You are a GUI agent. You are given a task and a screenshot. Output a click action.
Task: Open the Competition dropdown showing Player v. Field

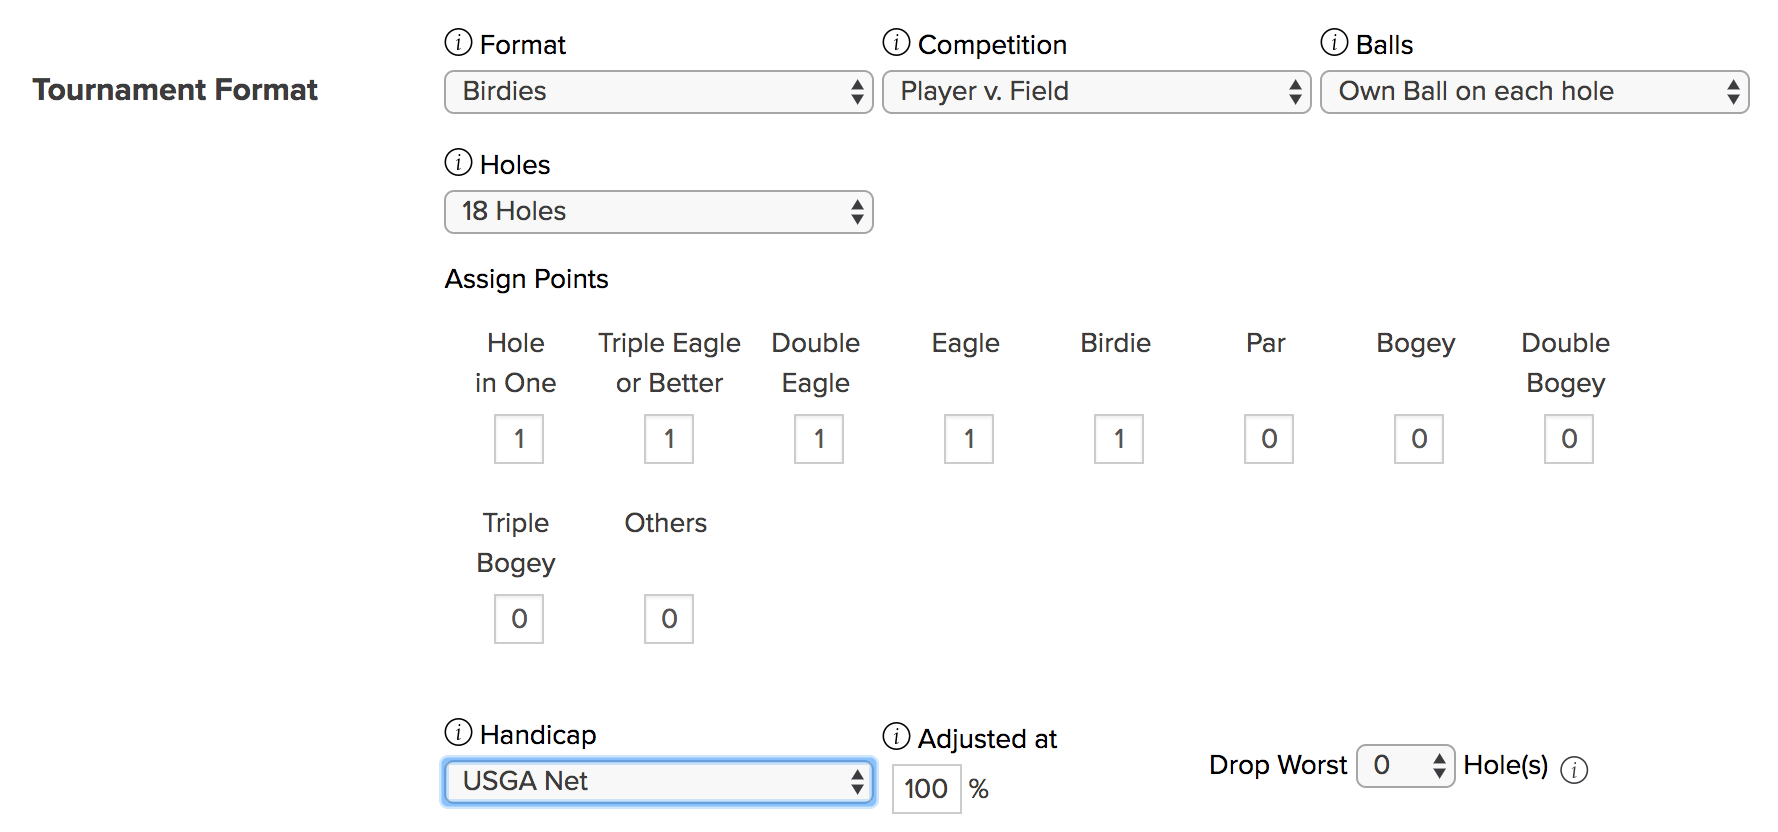pyautogui.click(x=1097, y=92)
